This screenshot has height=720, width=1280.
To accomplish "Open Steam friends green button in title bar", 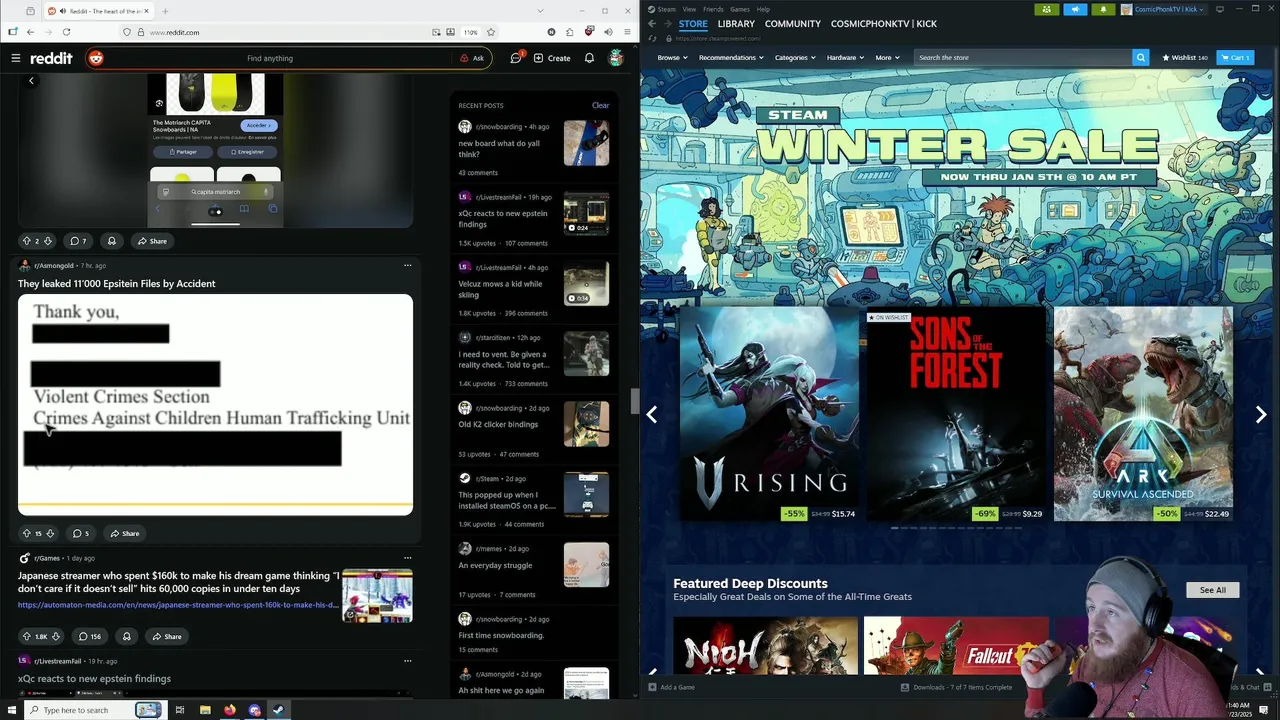I will click(1046, 9).
